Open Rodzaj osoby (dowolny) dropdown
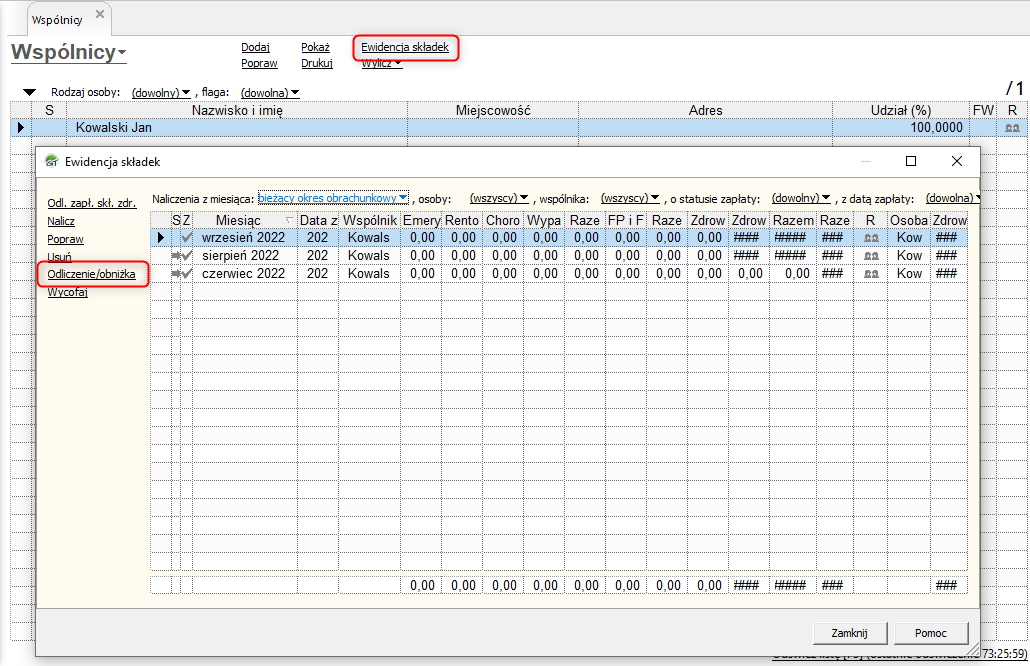 [x=161, y=93]
